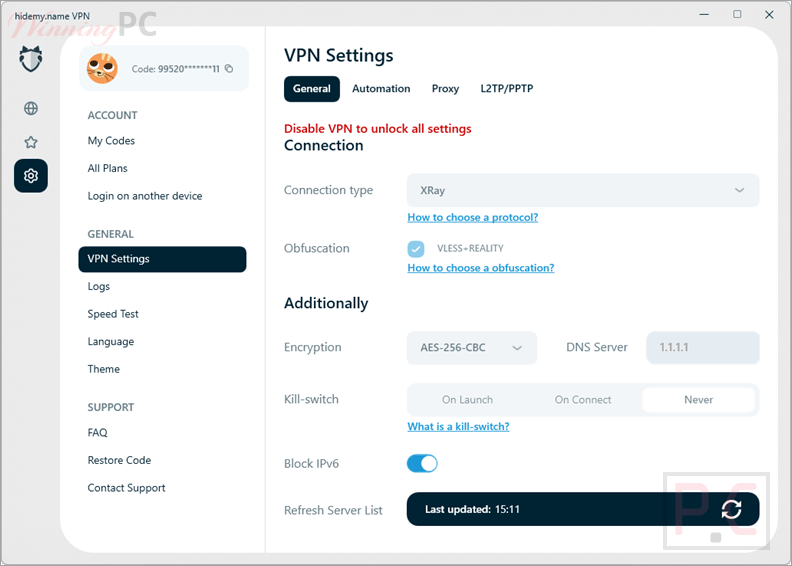Open Contact Support in the sidebar
The image size is (792, 566).
[x=126, y=488]
